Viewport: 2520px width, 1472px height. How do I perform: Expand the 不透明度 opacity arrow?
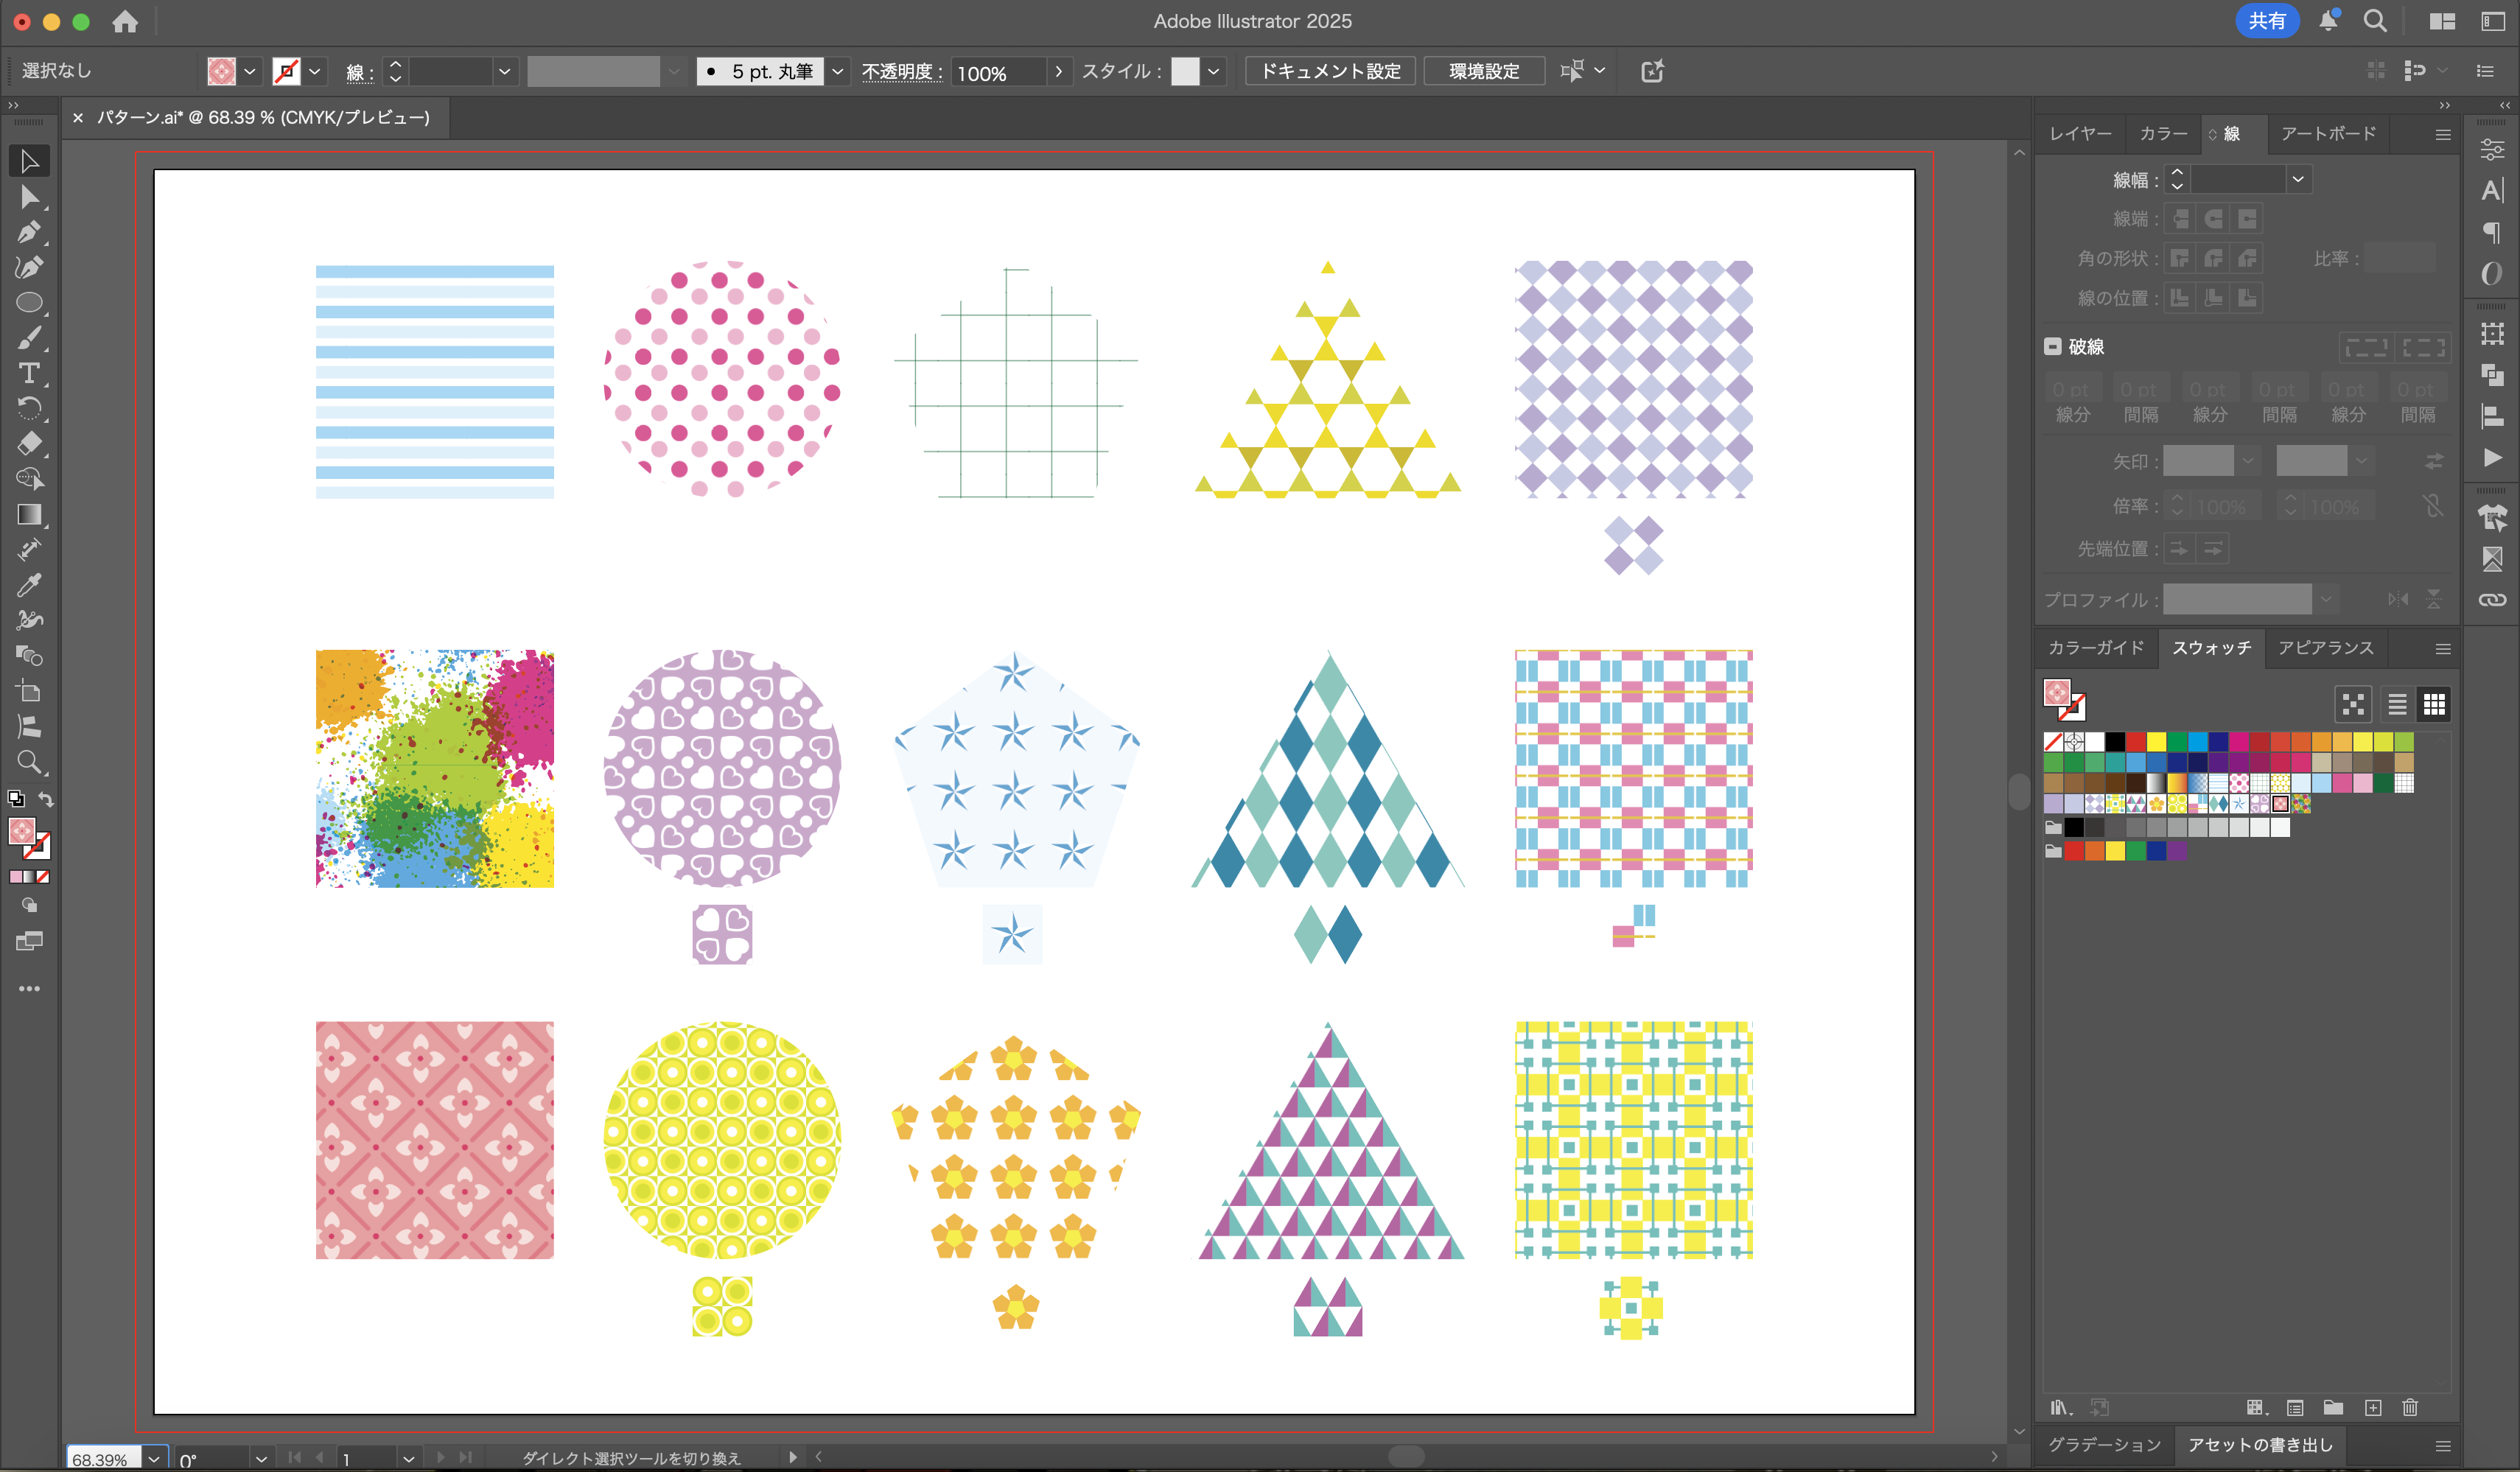1058,71
